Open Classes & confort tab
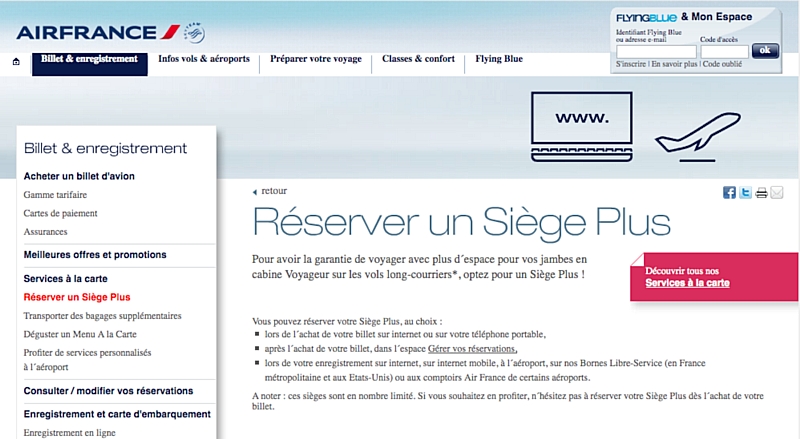 click(x=418, y=59)
